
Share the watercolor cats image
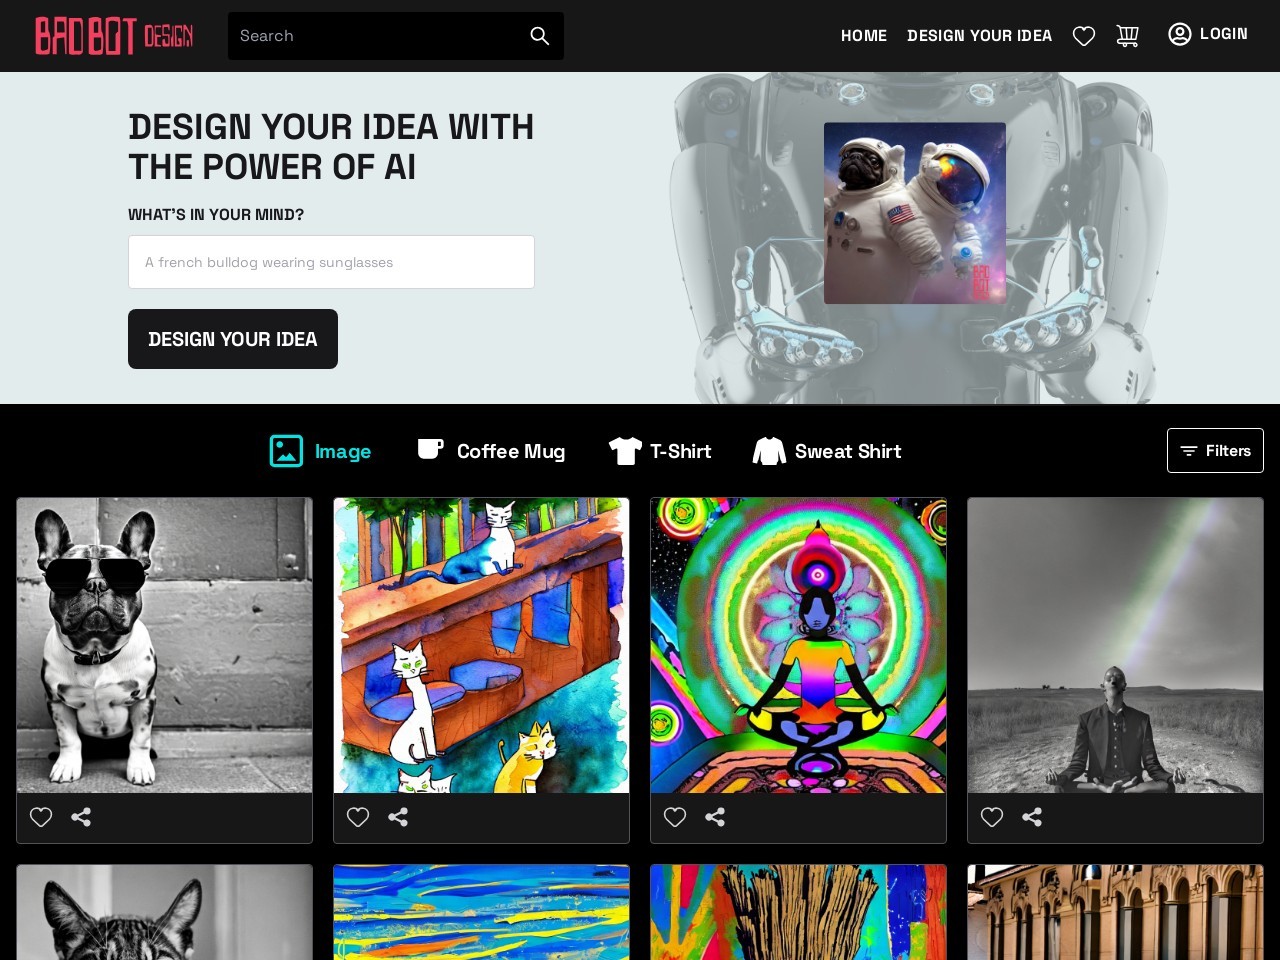point(398,817)
